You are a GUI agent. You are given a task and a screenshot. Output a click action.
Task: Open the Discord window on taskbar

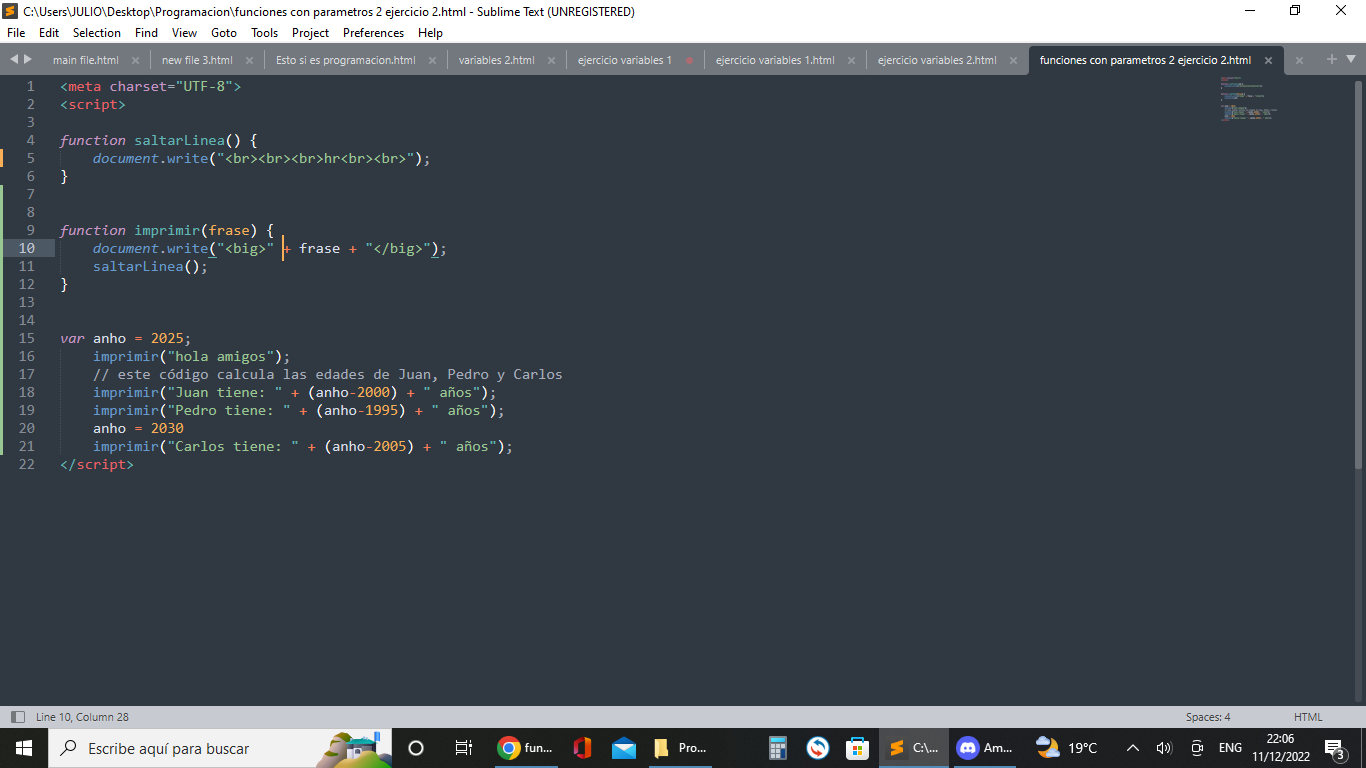(x=985, y=748)
